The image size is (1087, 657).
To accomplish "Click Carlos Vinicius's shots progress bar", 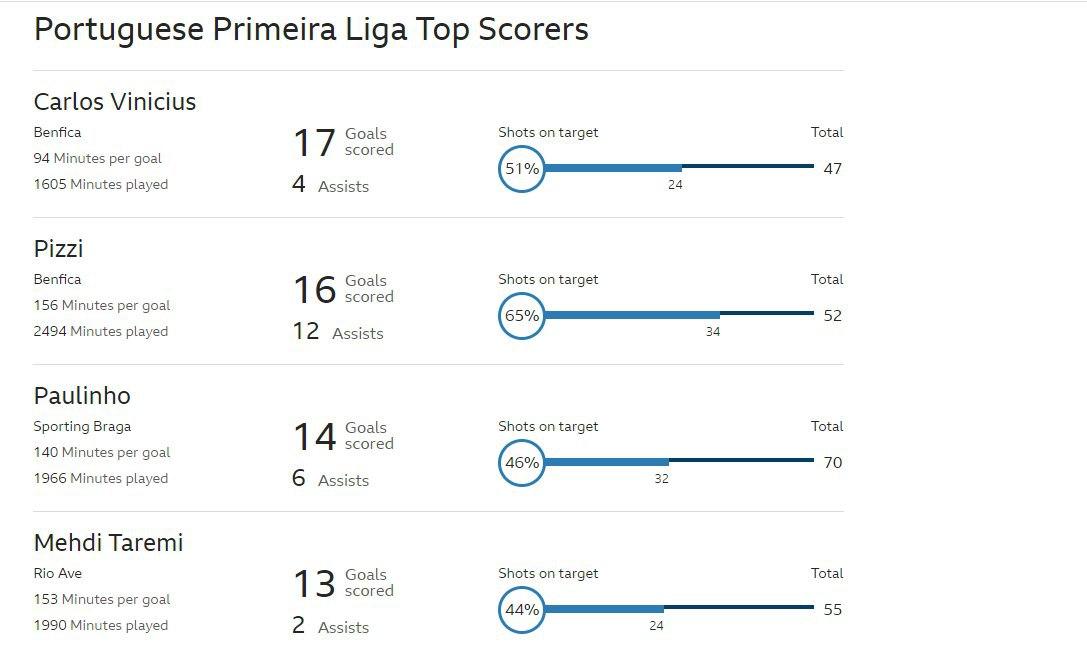I will tap(679, 167).
